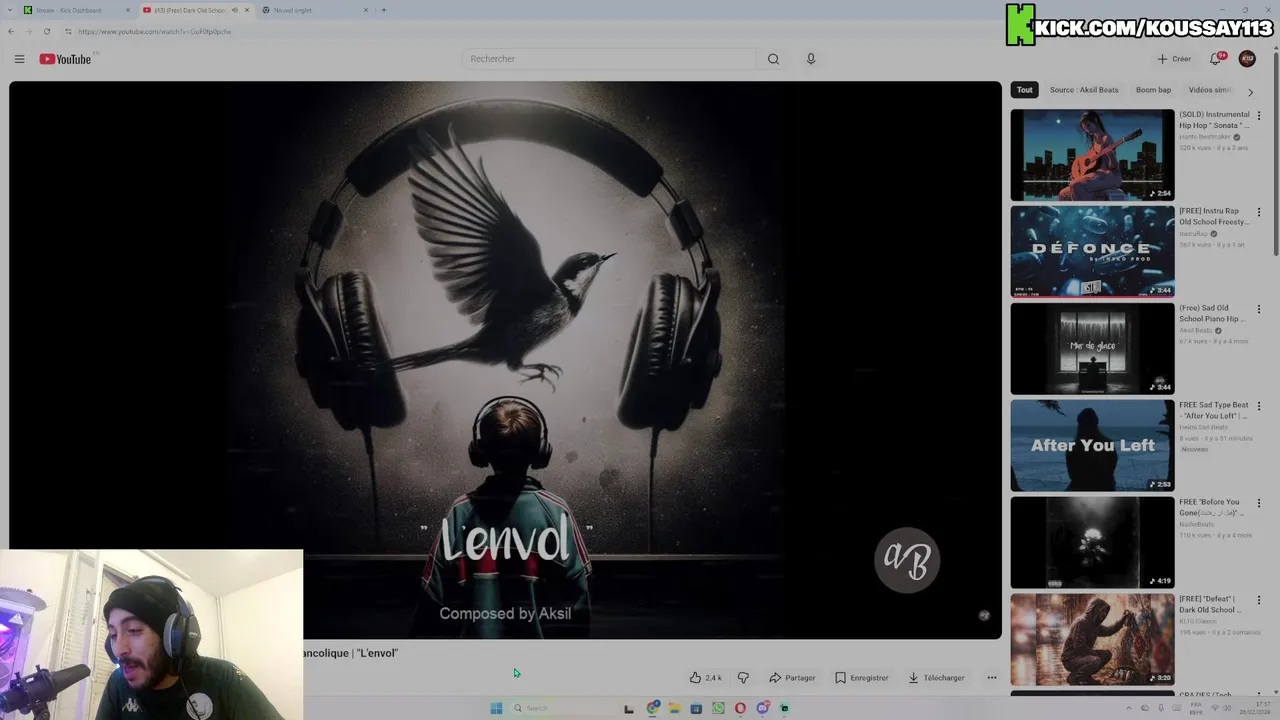Click the search magnifier button
This screenshot has width=1280, height=720.
coord(773,59)
